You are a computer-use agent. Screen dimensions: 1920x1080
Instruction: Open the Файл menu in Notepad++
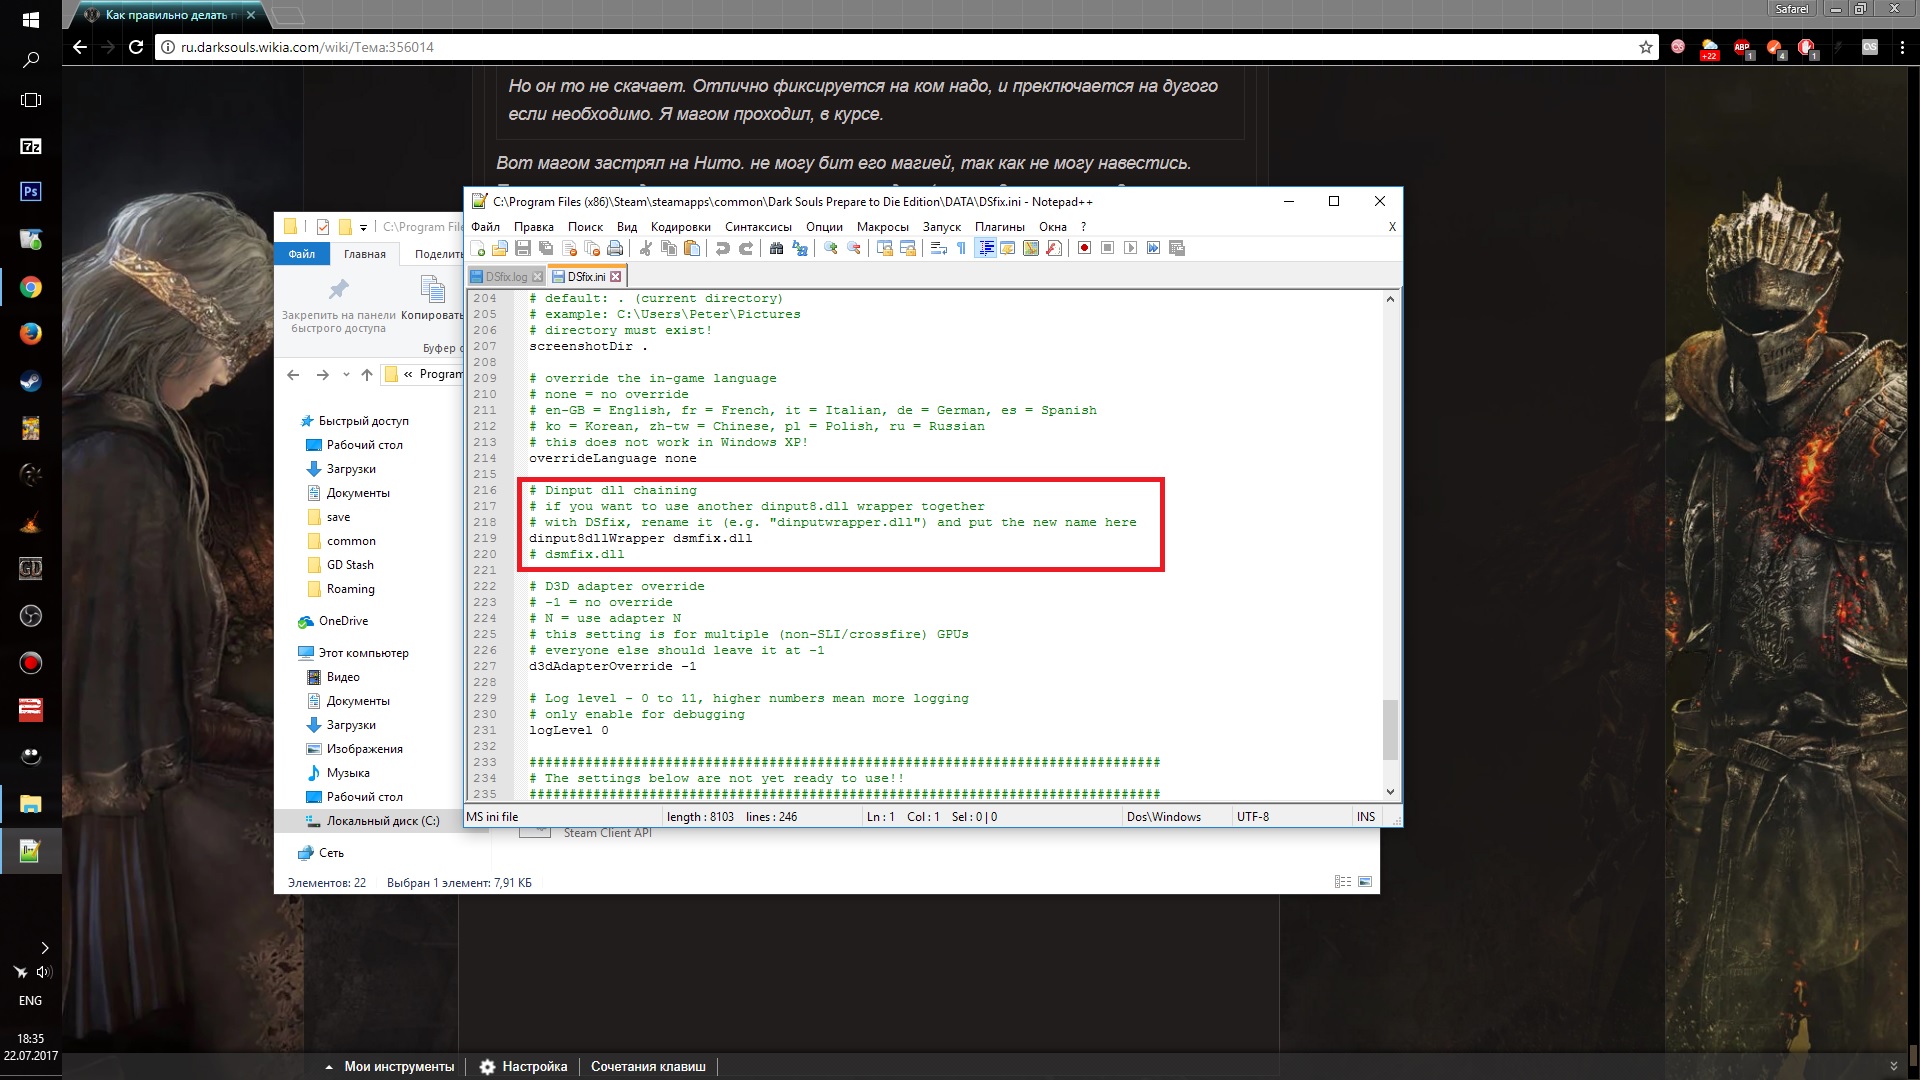485,227
